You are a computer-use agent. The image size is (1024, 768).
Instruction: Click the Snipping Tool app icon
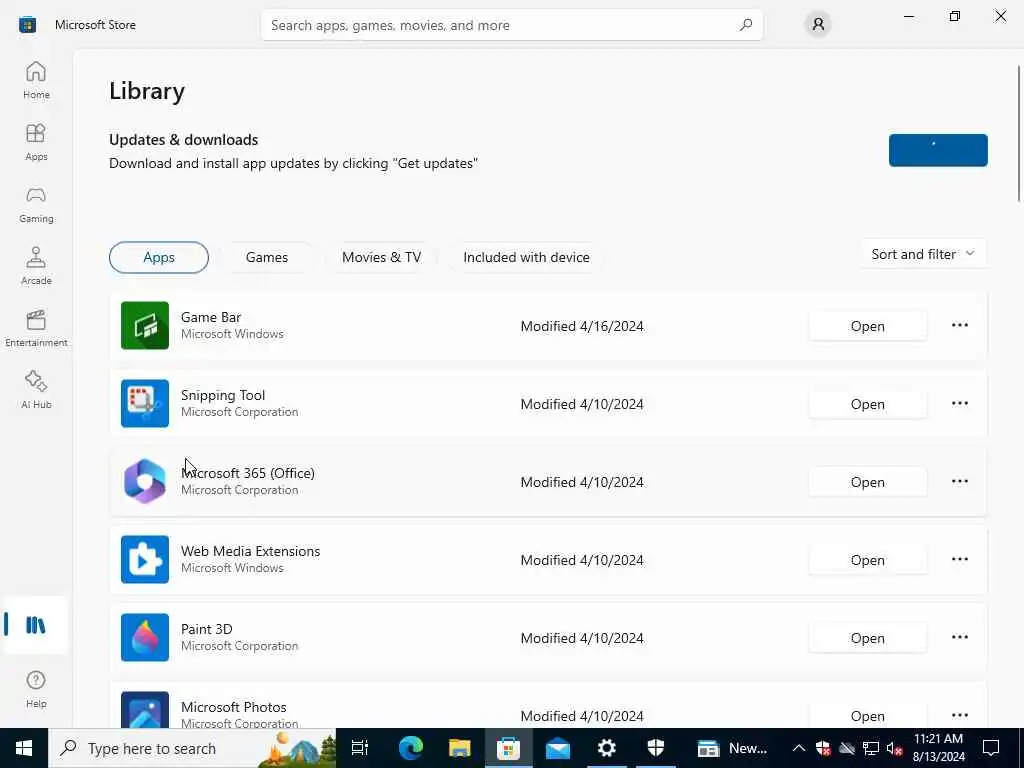tap(145, 404)
